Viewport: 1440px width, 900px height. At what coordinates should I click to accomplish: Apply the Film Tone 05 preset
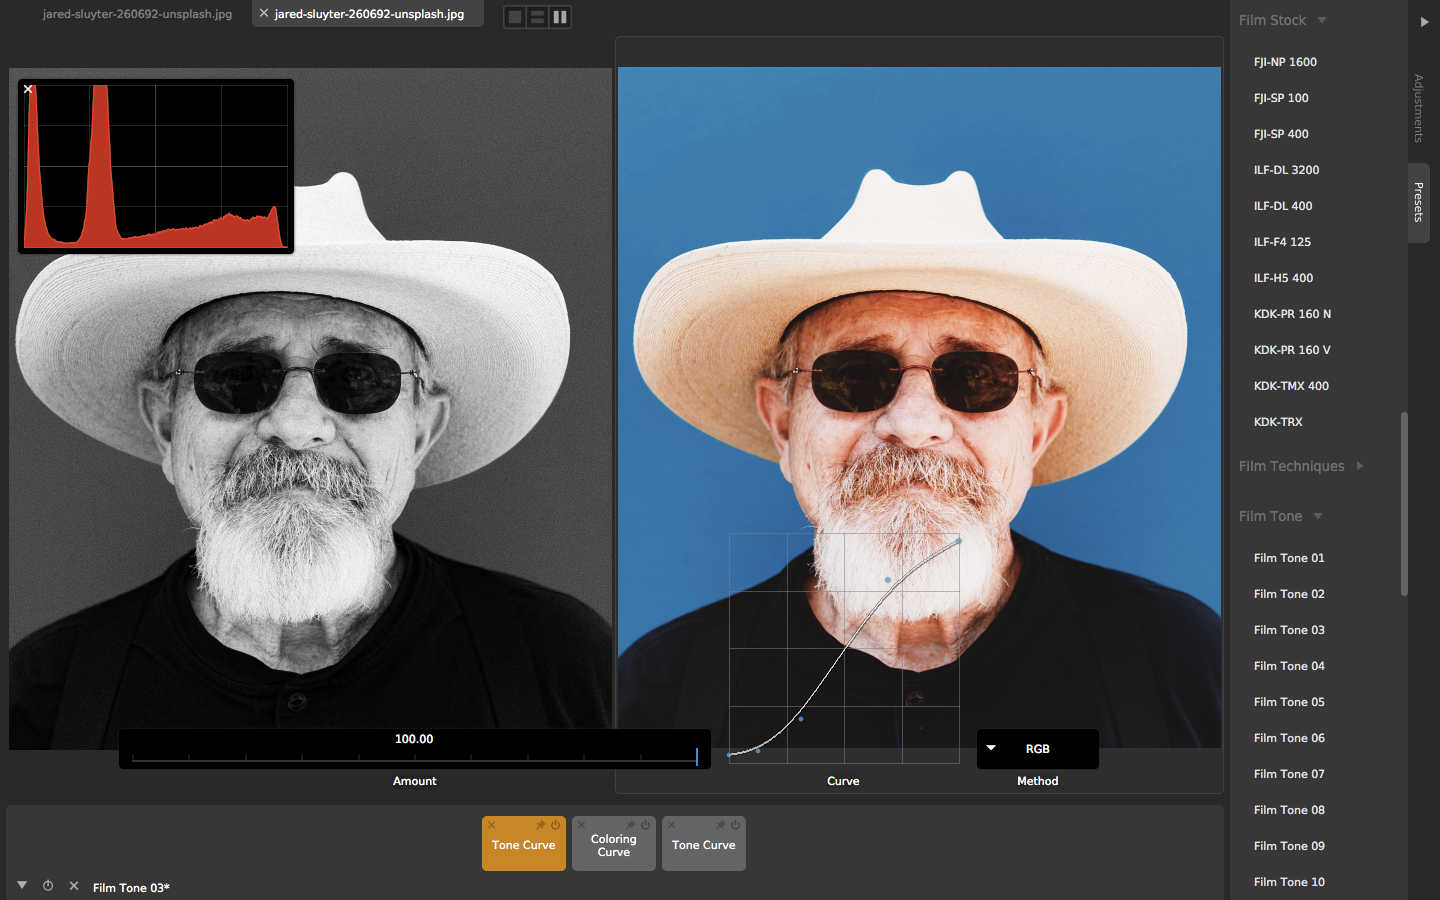(1289, 702)
